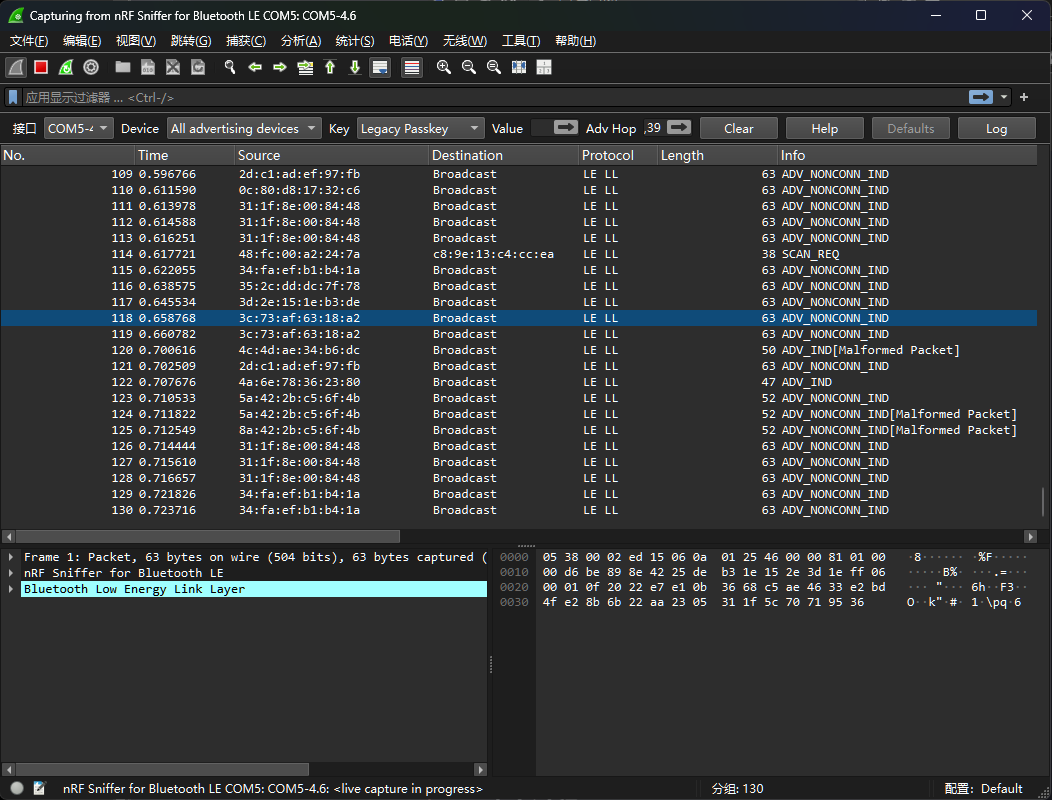Viewport: 1052px width, 800px height.
Task: Click the resize columns to content icon
Action: pos(519,67)
